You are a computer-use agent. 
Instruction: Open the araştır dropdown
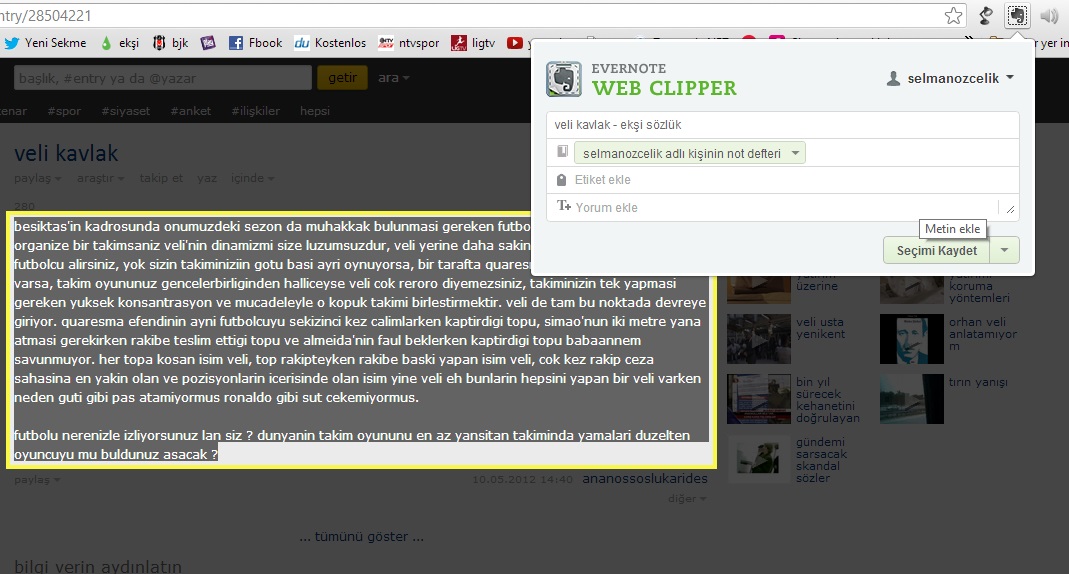tap(100, 178)
